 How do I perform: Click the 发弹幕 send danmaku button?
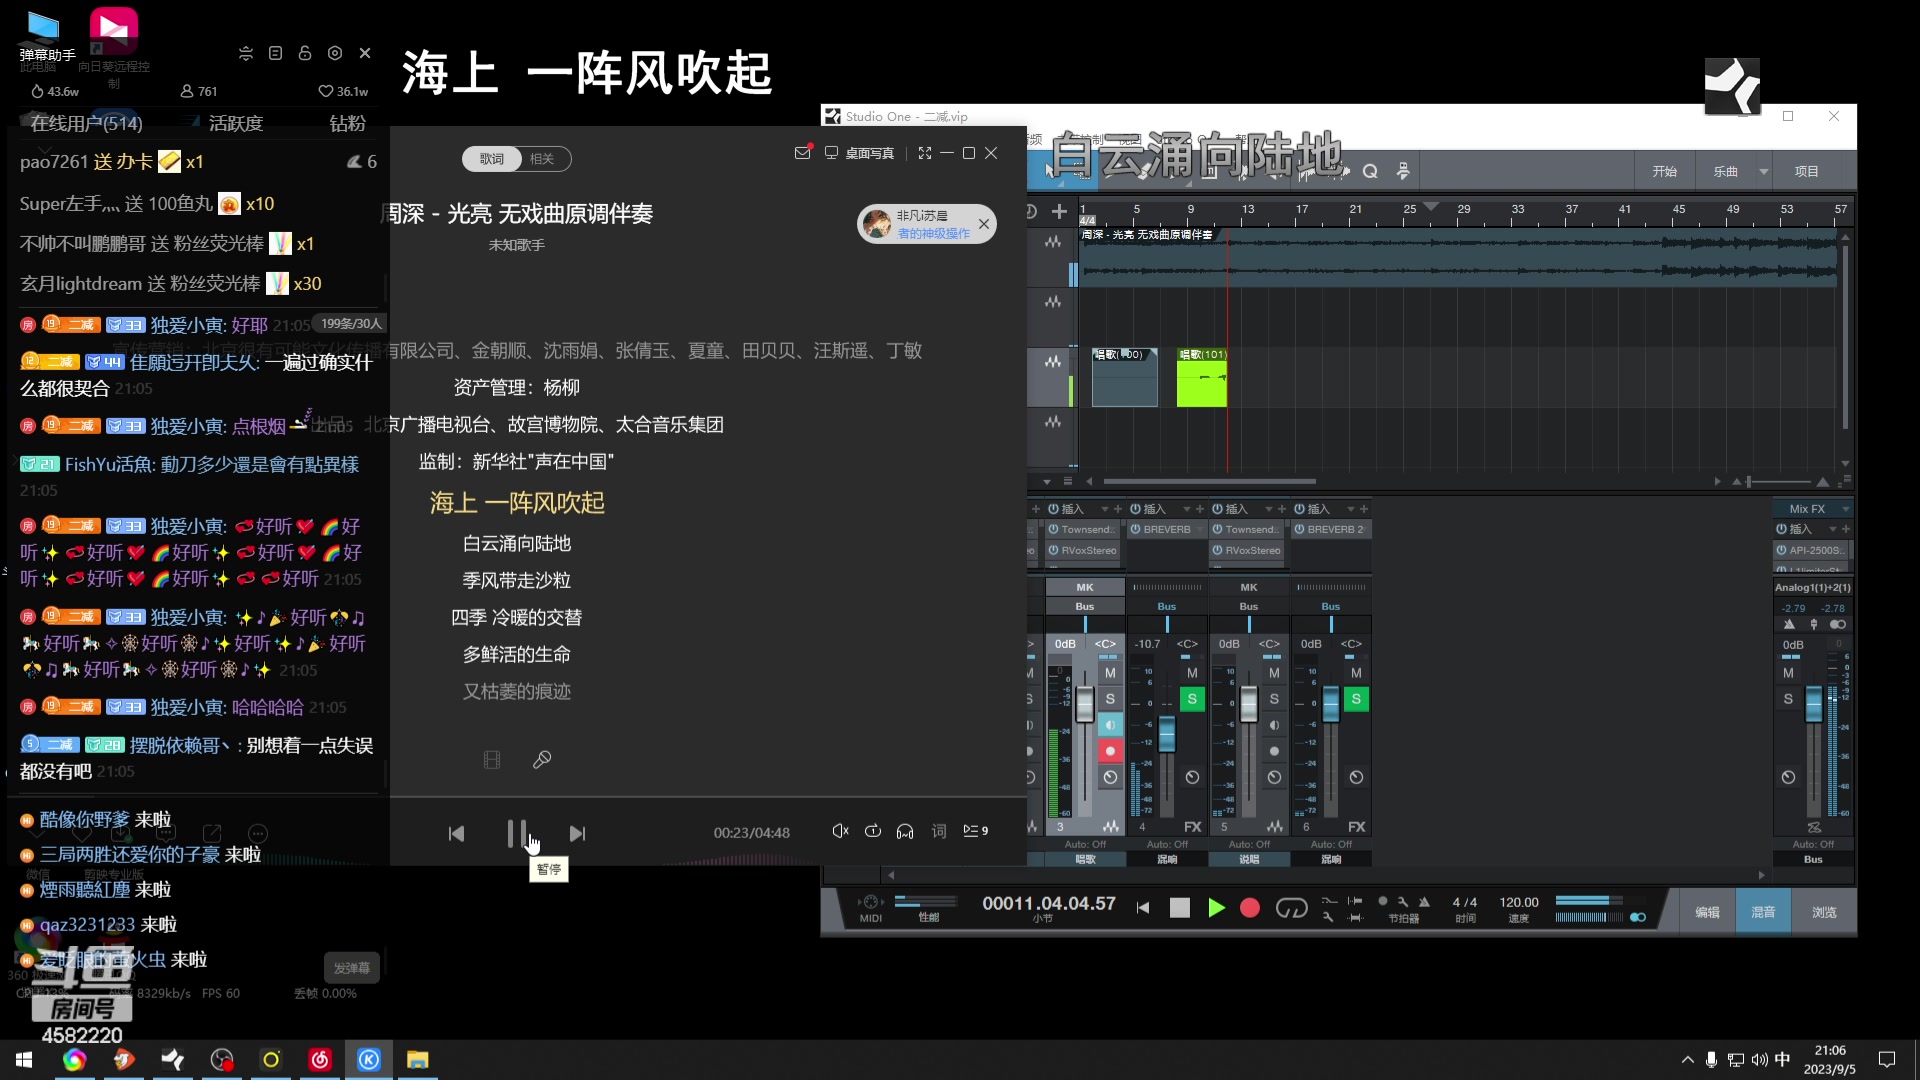[351, 968]
